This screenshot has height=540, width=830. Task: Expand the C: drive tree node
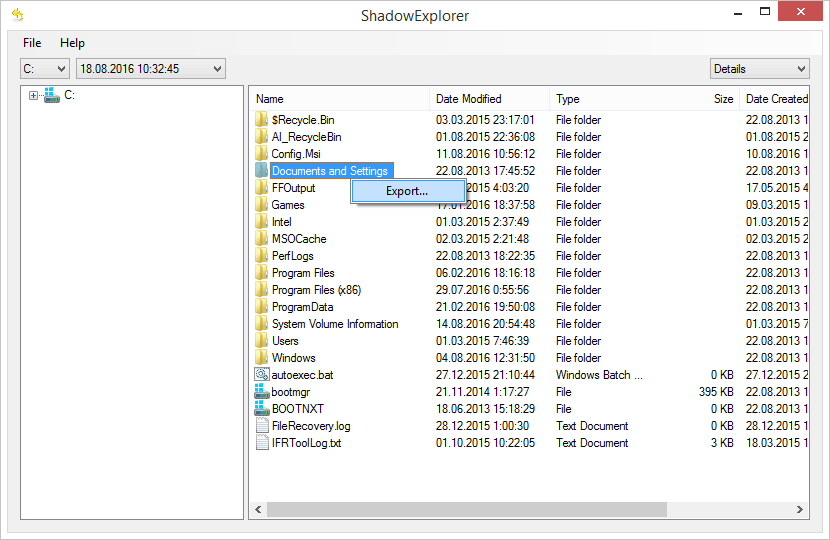pos(33,96)
